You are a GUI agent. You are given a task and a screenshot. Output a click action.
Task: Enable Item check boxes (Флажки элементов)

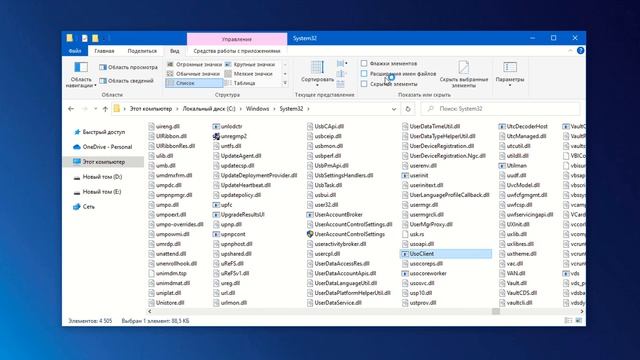tap(364, 64)
